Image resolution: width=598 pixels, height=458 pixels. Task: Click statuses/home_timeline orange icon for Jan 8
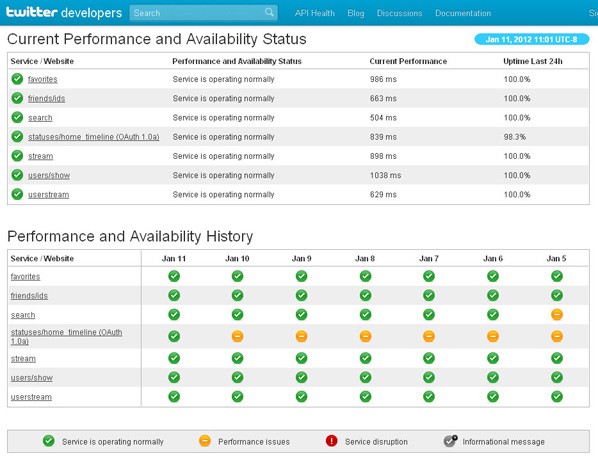tap(365, 336)
